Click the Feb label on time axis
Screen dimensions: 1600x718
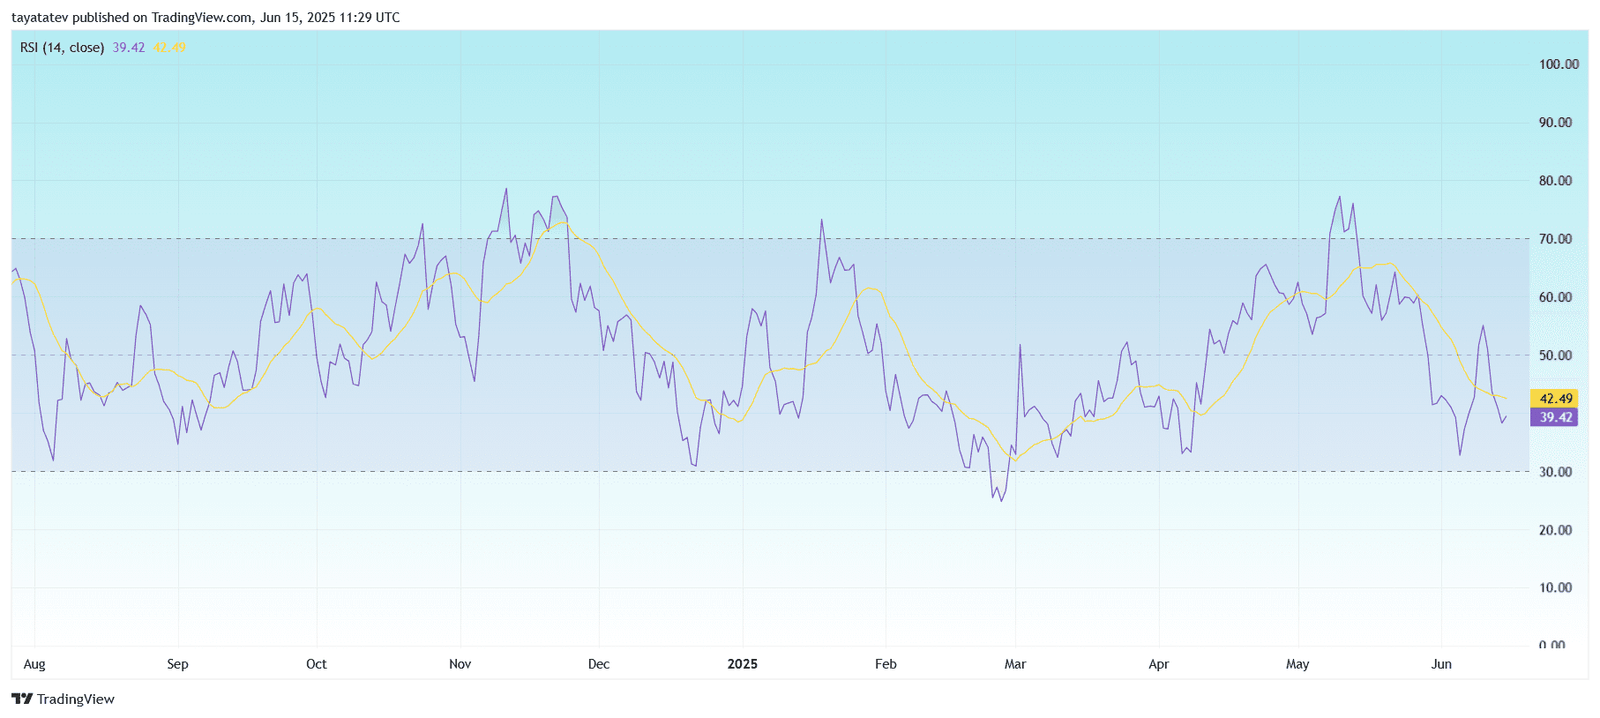pyautogui.click(x=886, y=664)
